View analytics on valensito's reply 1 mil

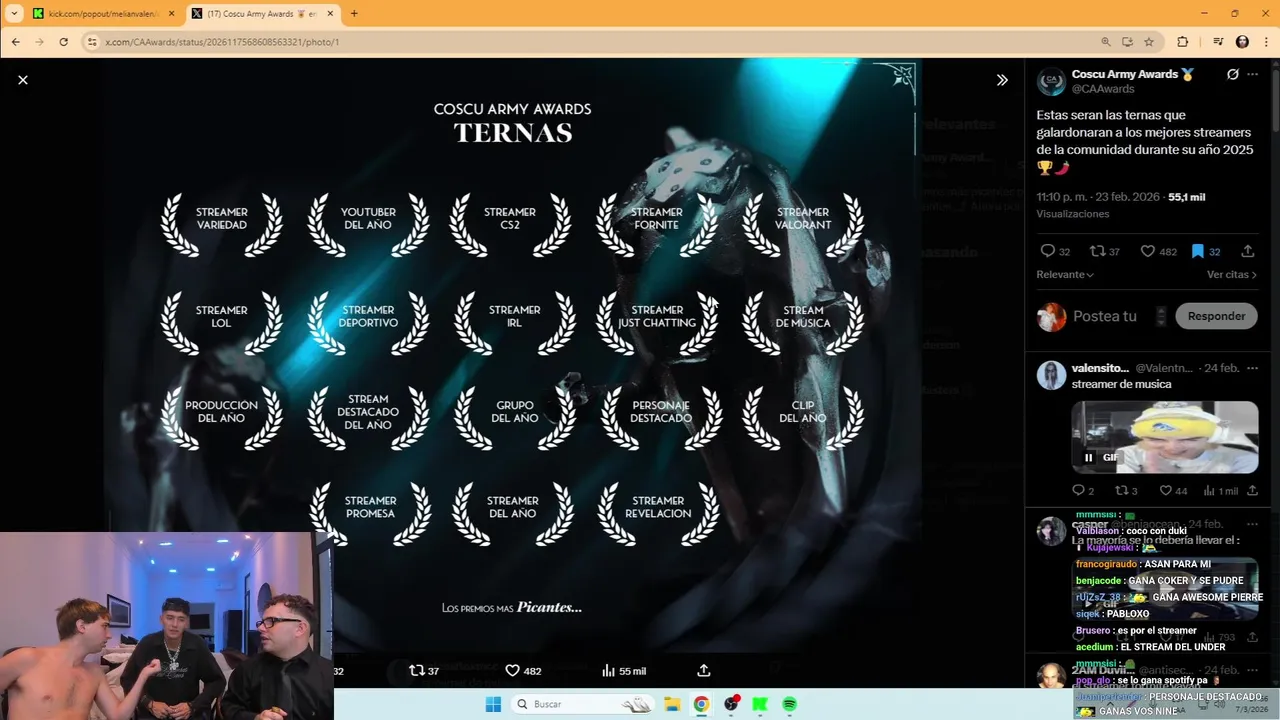pos(1221,491)
